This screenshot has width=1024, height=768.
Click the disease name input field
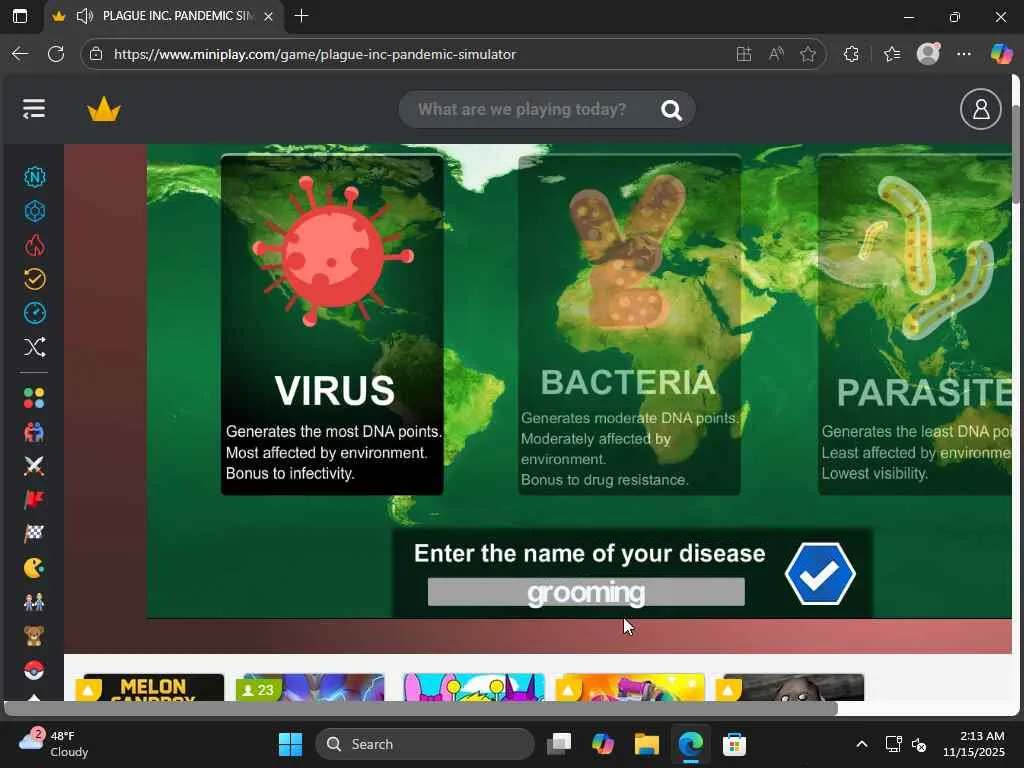click(x=586, y=592)
